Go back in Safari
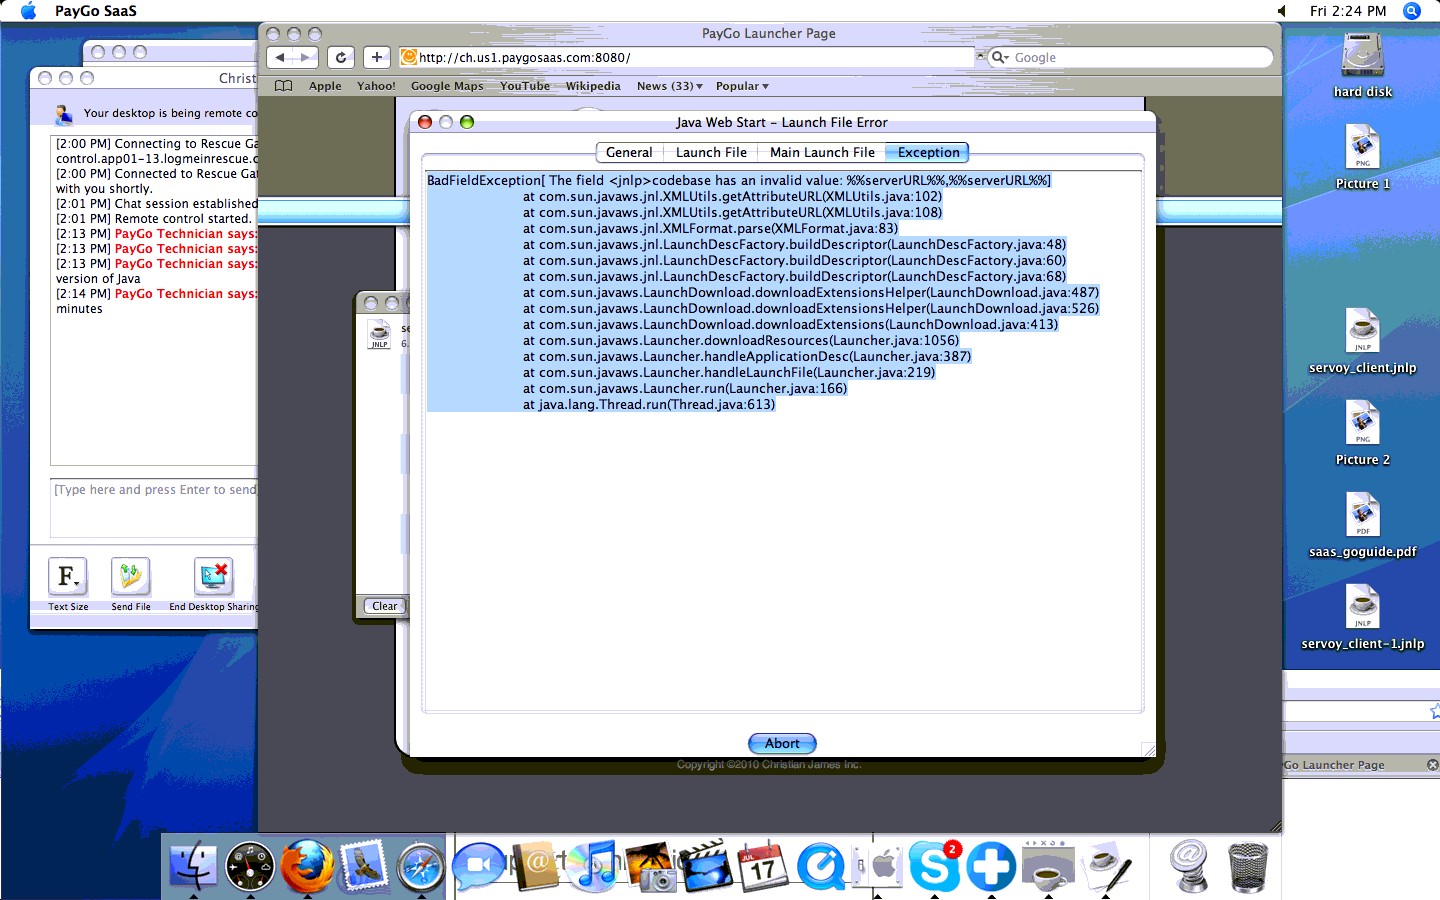The width and height of the screenshot is (1440, 900). tap(281, 57)
